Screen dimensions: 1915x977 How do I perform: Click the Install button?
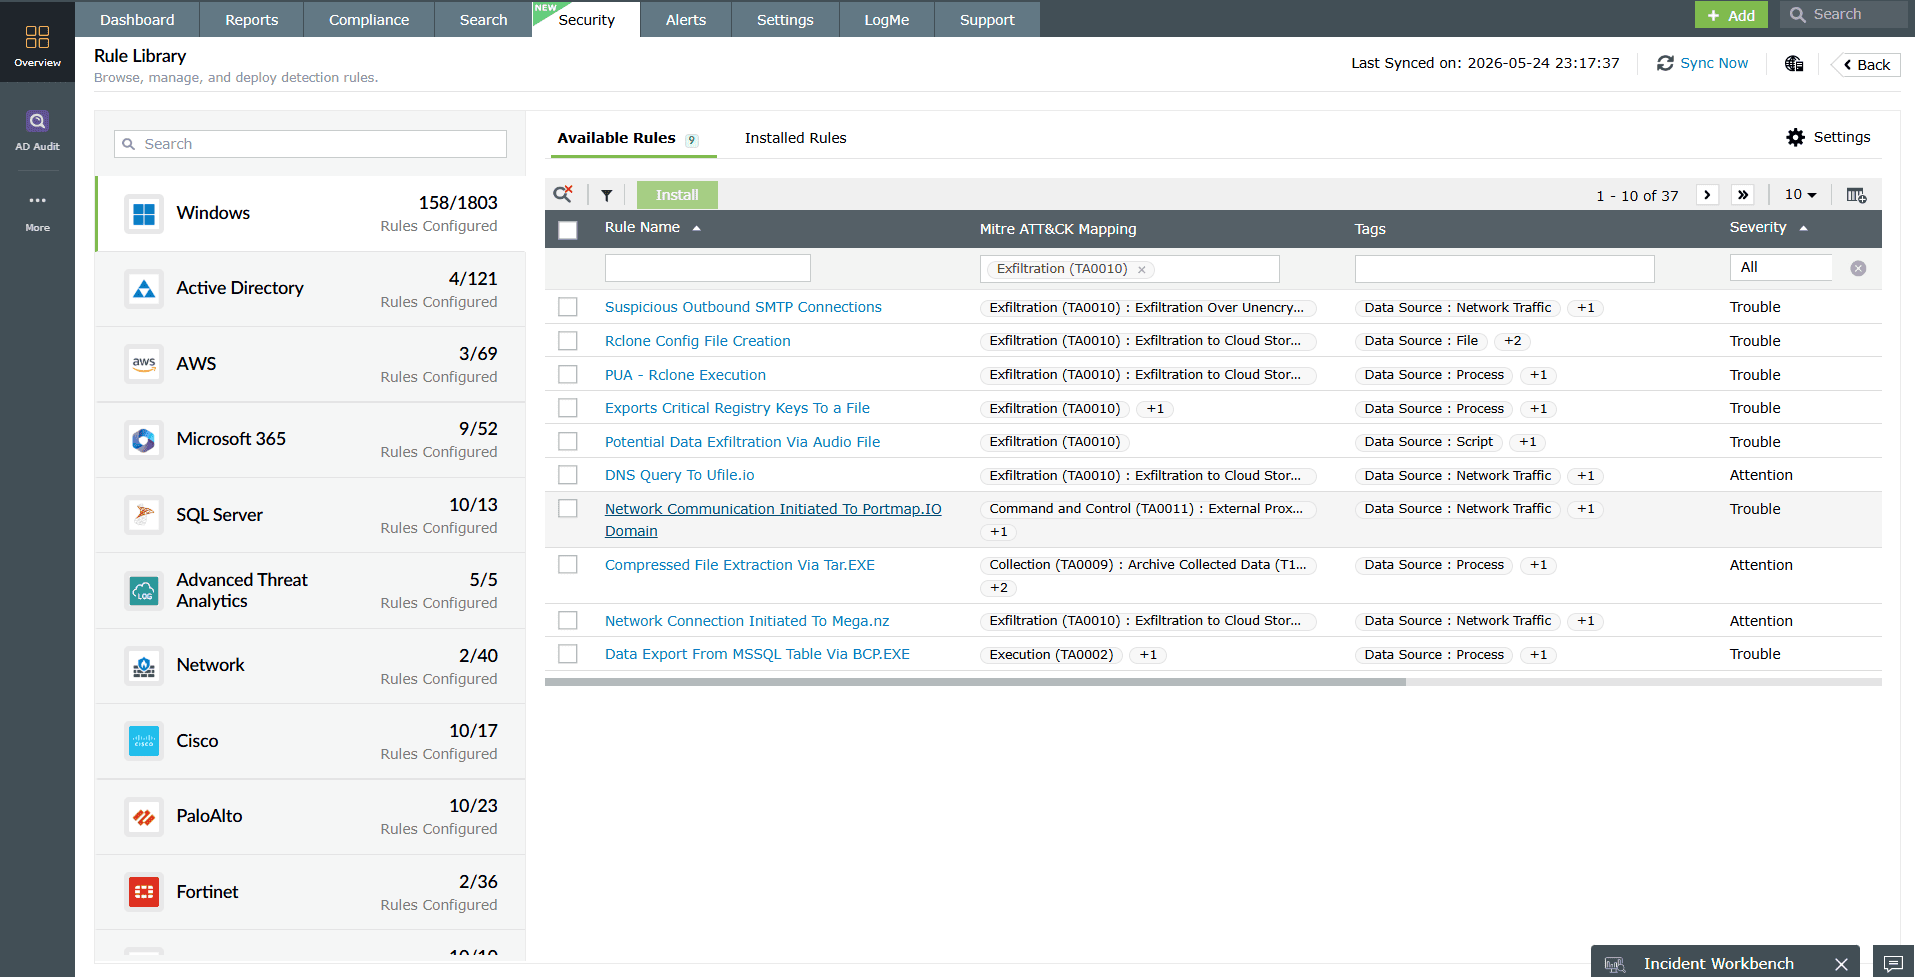pyautogui.click(x=677, y=195)
